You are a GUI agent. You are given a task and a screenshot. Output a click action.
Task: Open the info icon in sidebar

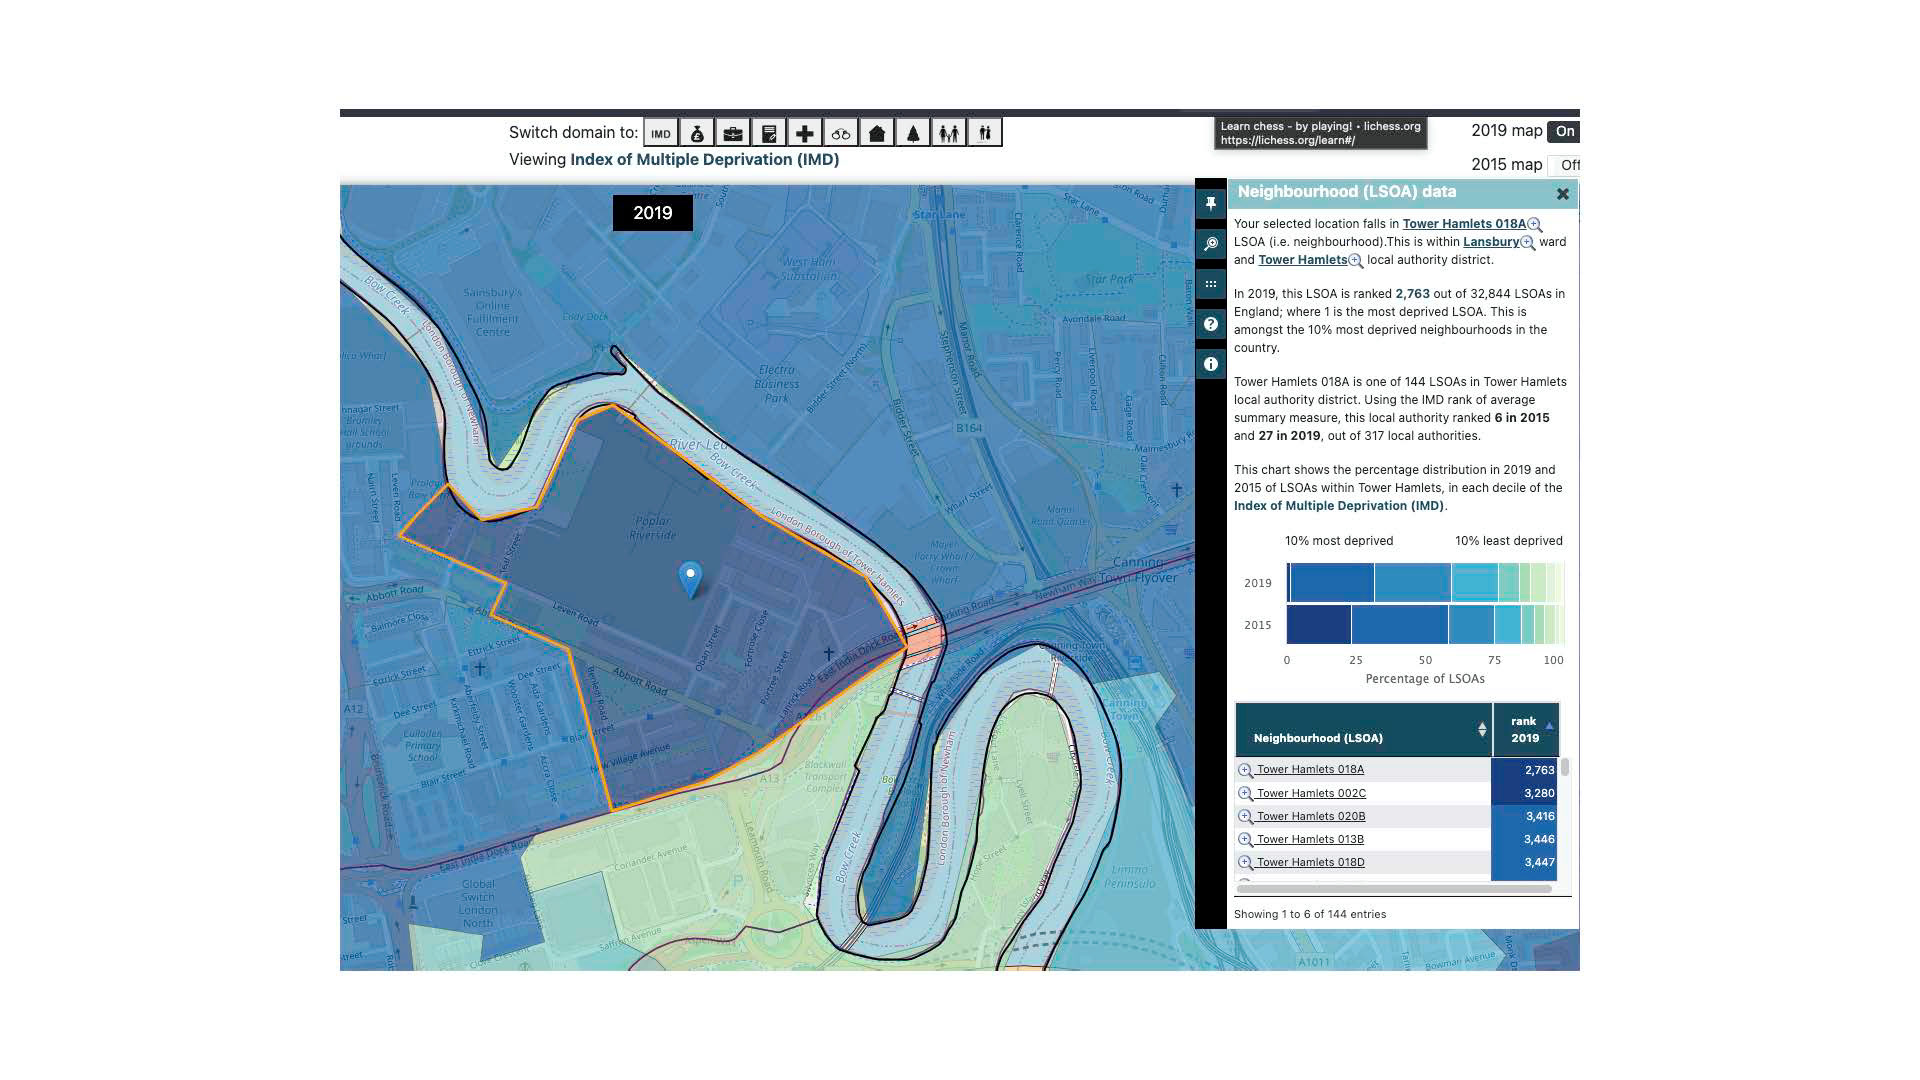point(1211,364)
